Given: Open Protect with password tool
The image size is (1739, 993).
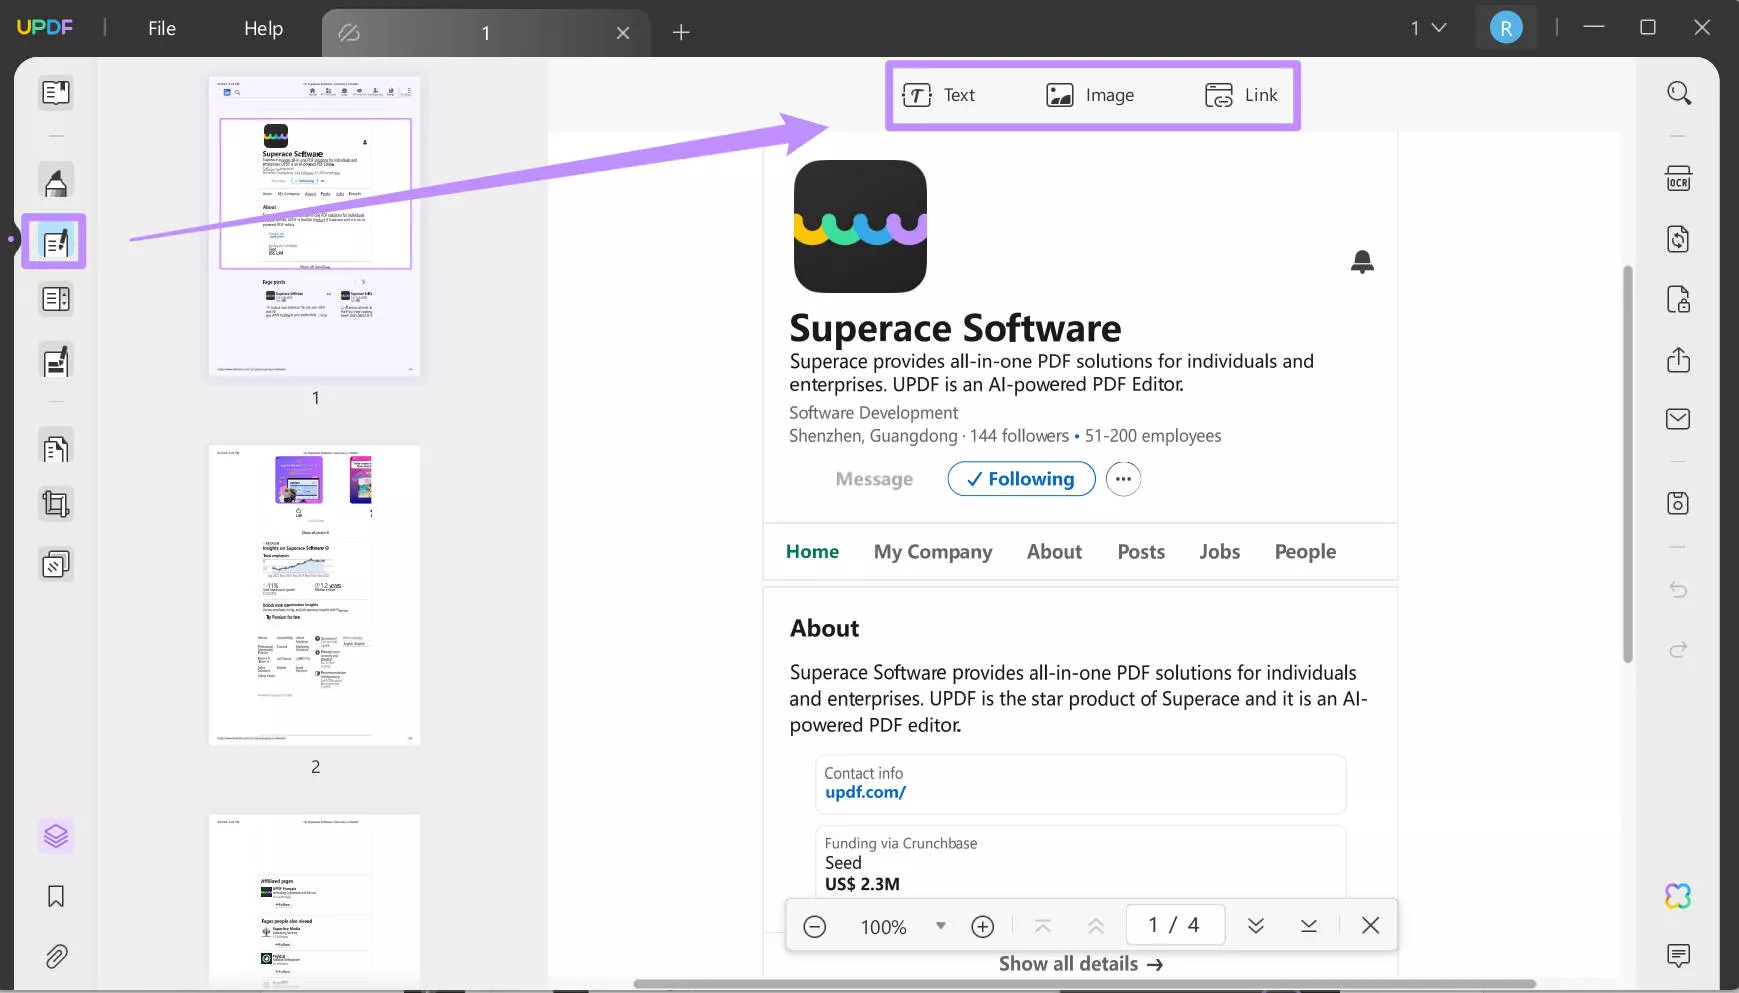Looking at the screenshot, I should [x=1679, y=299].
